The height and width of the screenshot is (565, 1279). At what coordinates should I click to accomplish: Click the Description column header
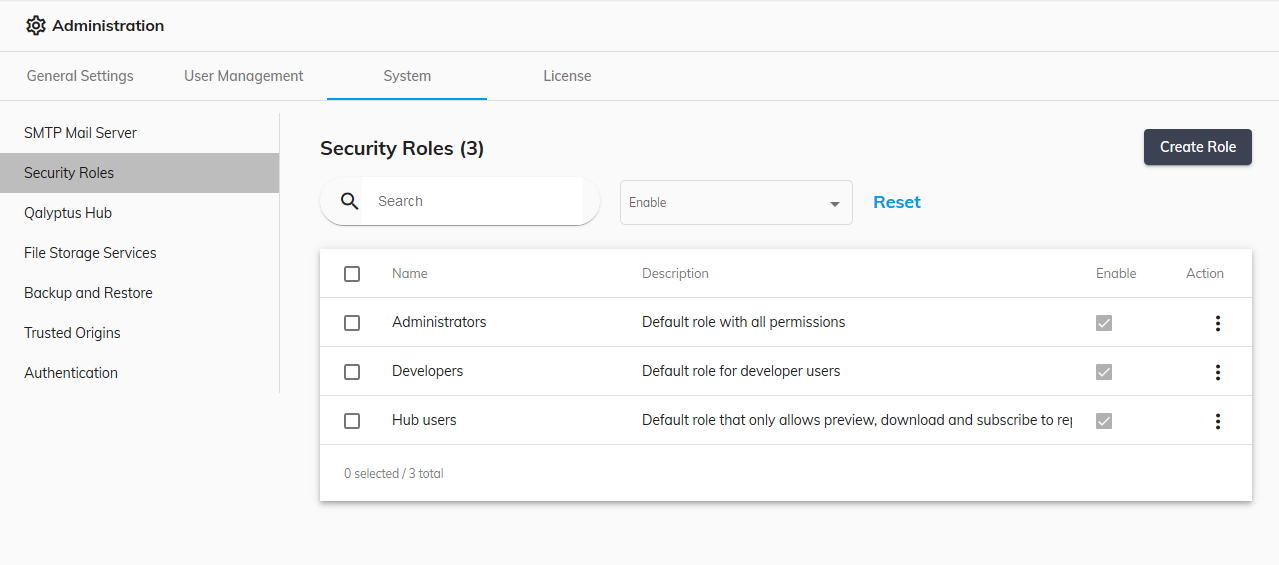click(675, 274)
